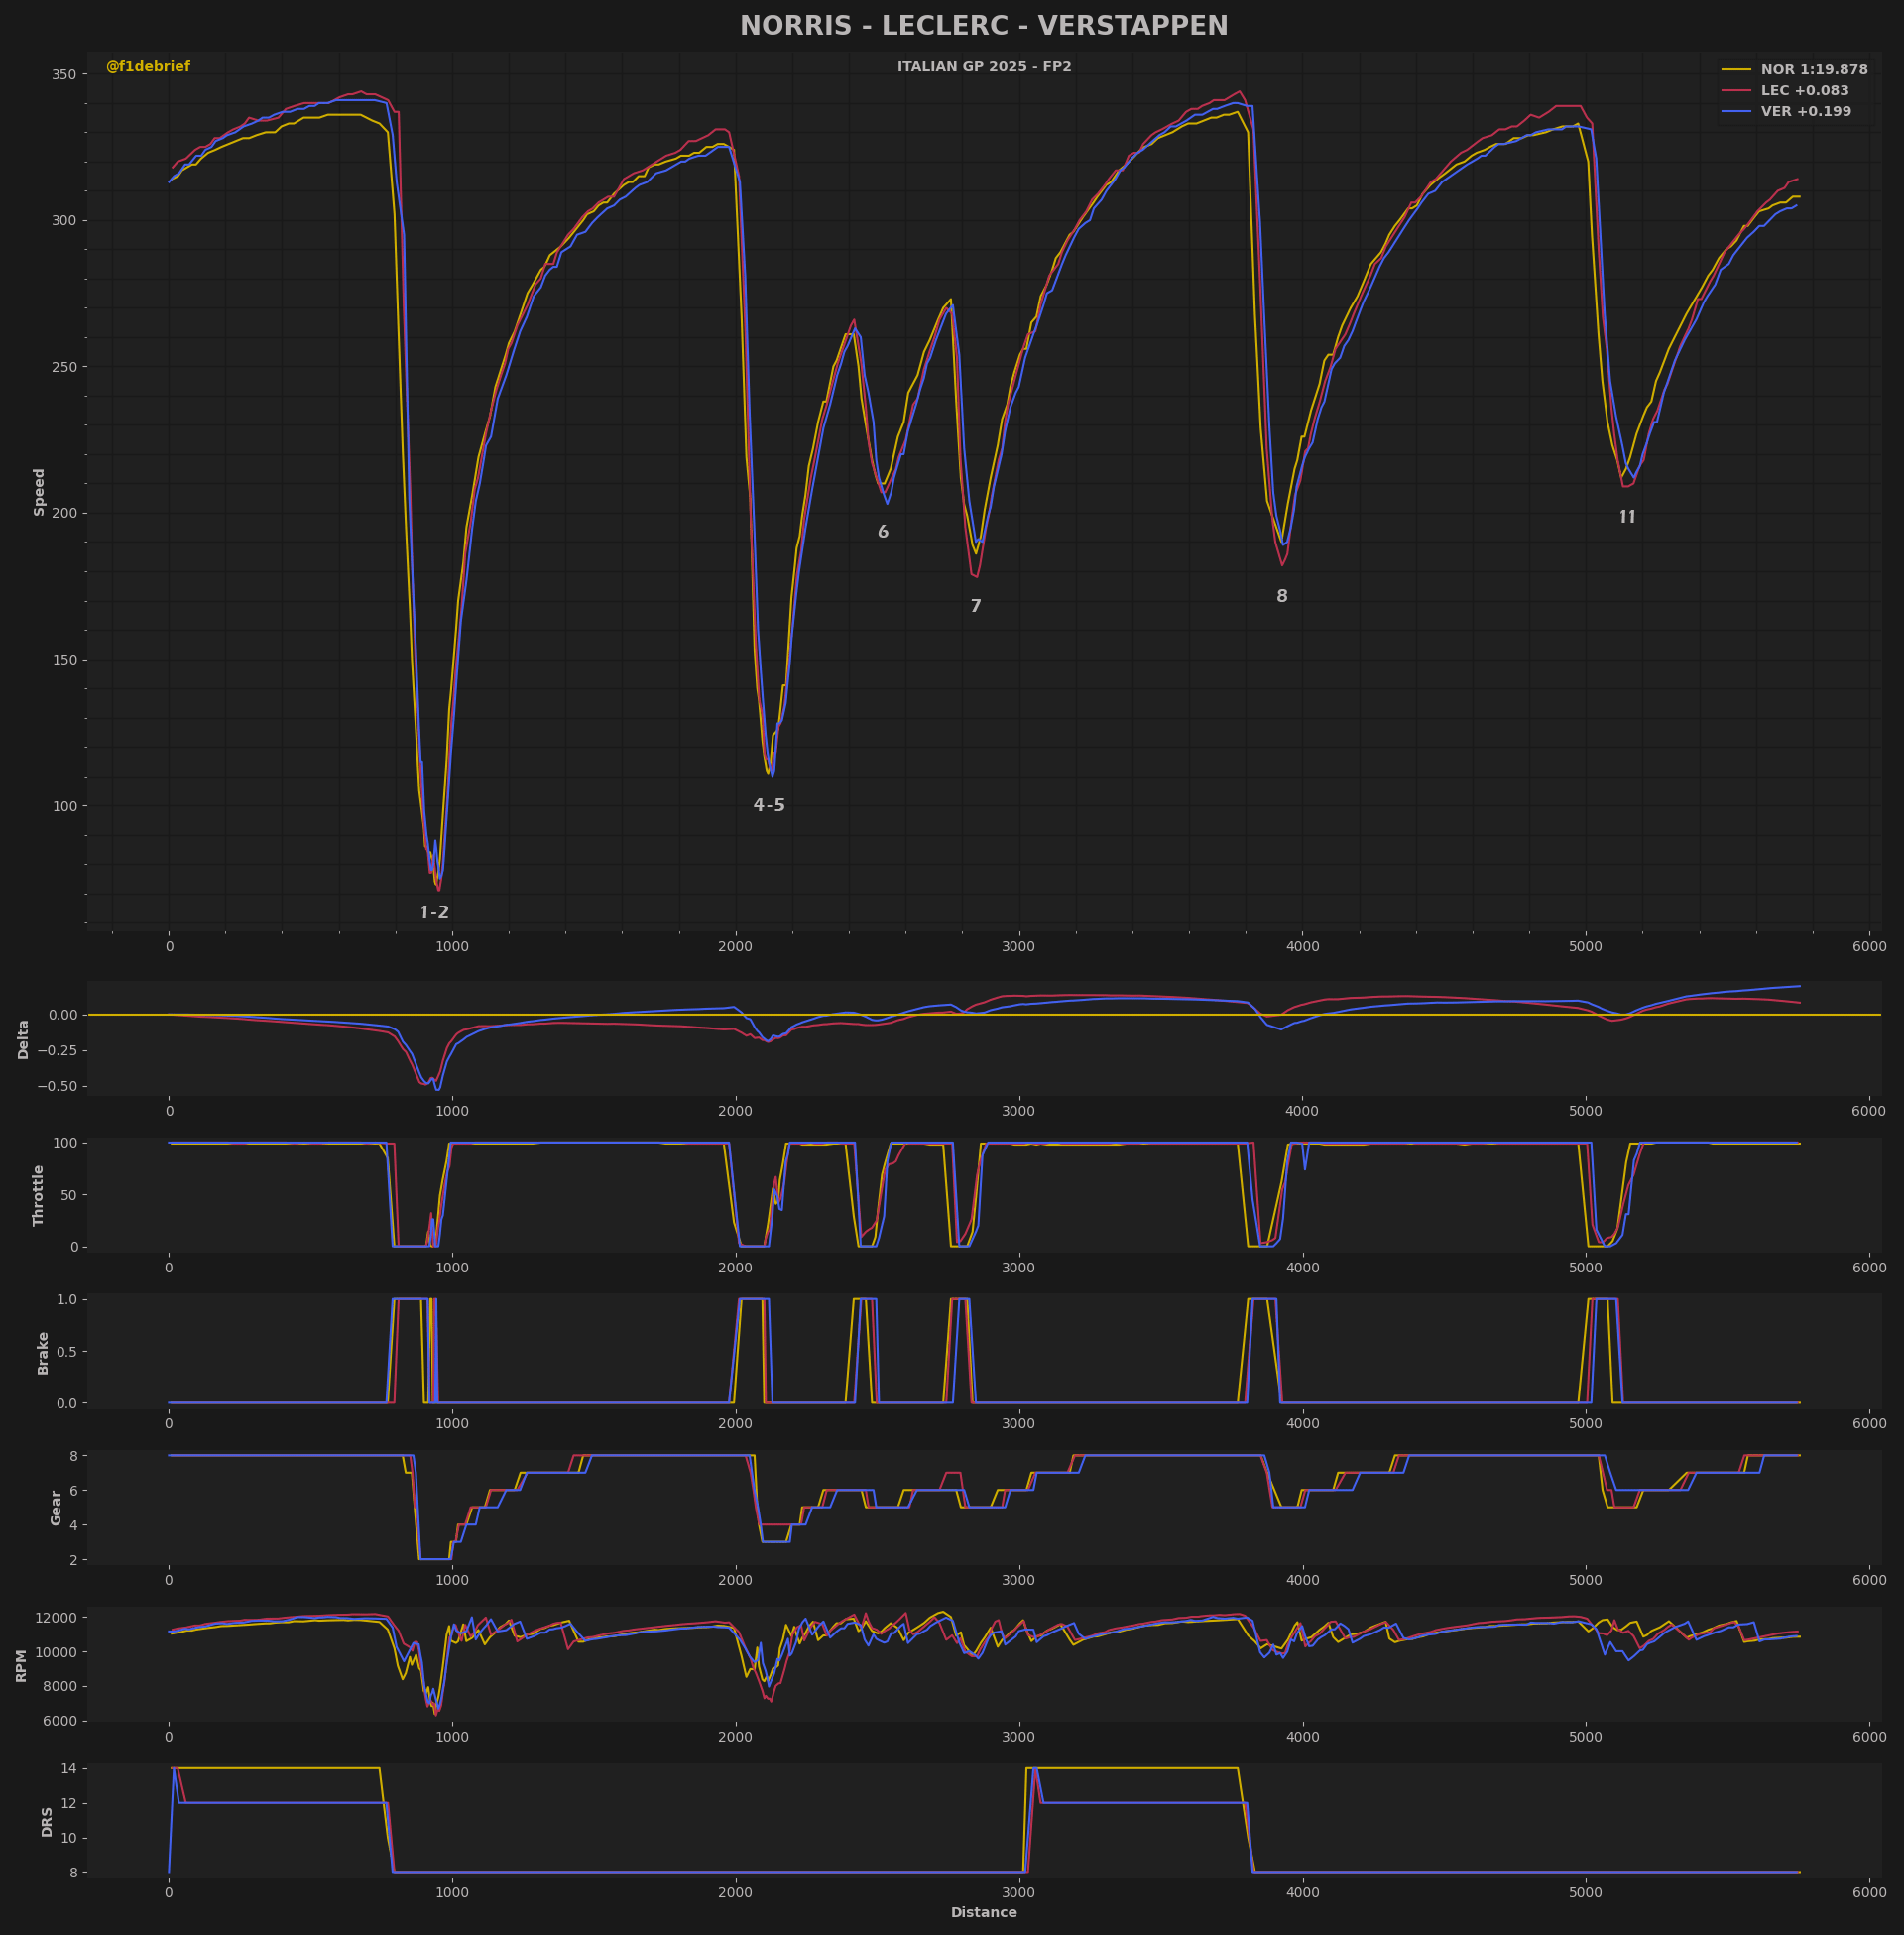1904x1935 pixels.
Task: Click the chart title NORRIS - LECLERC - VERSTAPPEN
Action: click(984, 26)
